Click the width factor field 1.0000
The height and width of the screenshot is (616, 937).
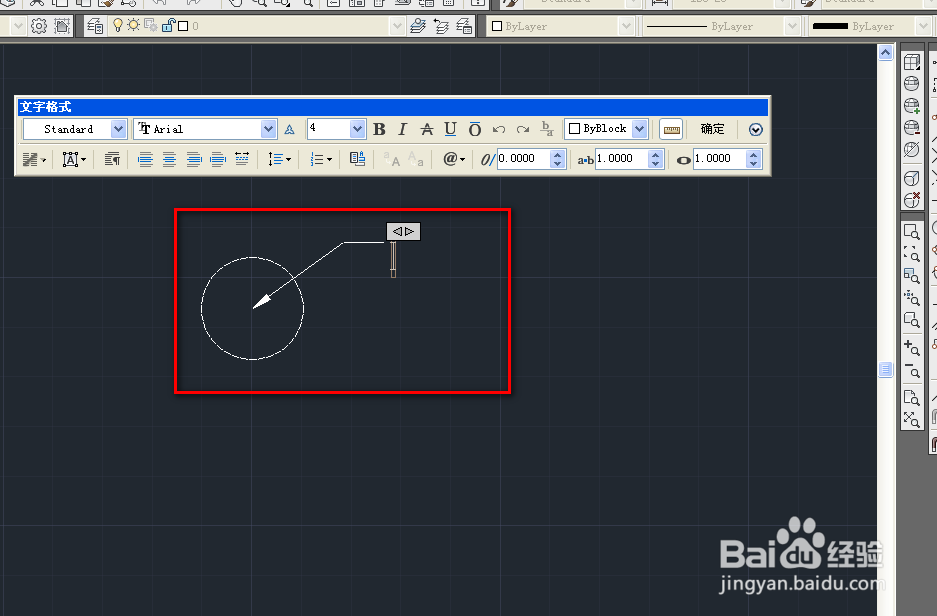tap(719, 159)
